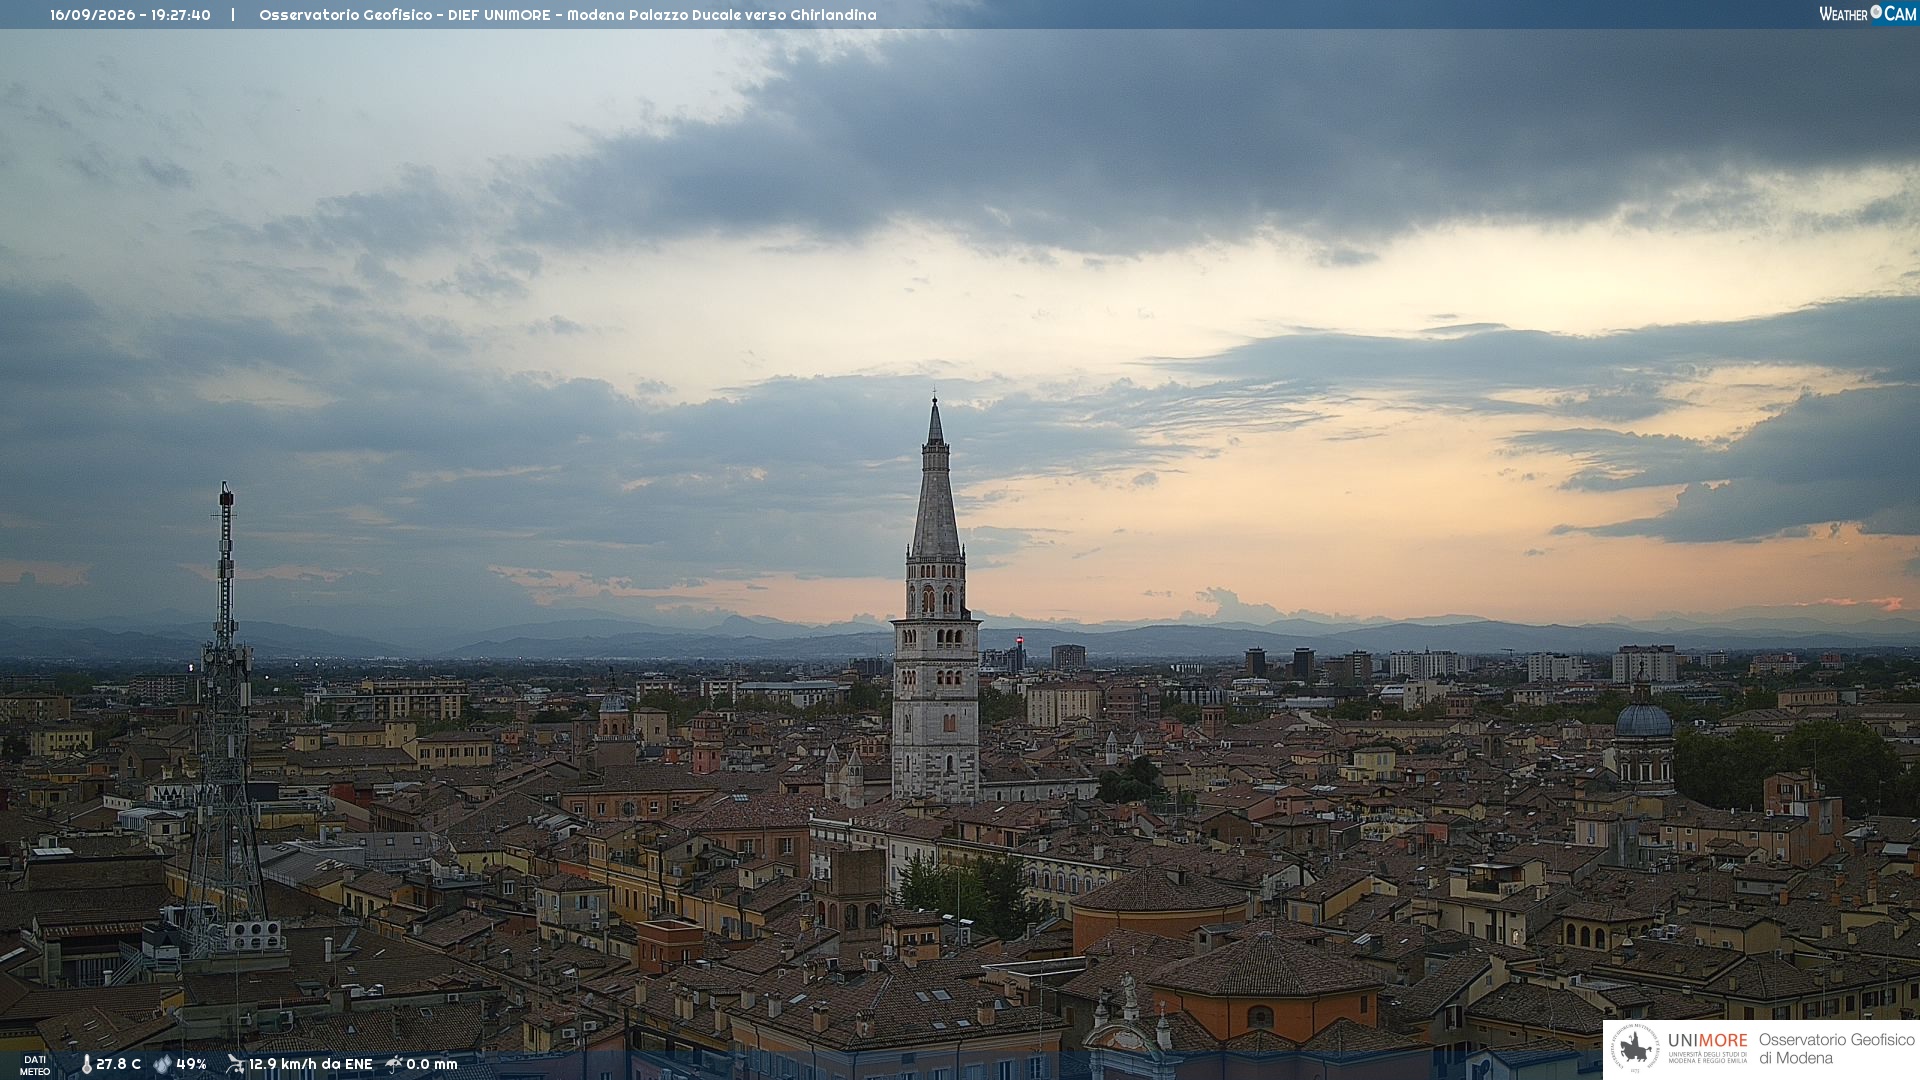Click the Ghirlandina bell tower spire
The width and height of the screenshot is (1920, 1080).
pyautogui.click(x=936, y=480)
